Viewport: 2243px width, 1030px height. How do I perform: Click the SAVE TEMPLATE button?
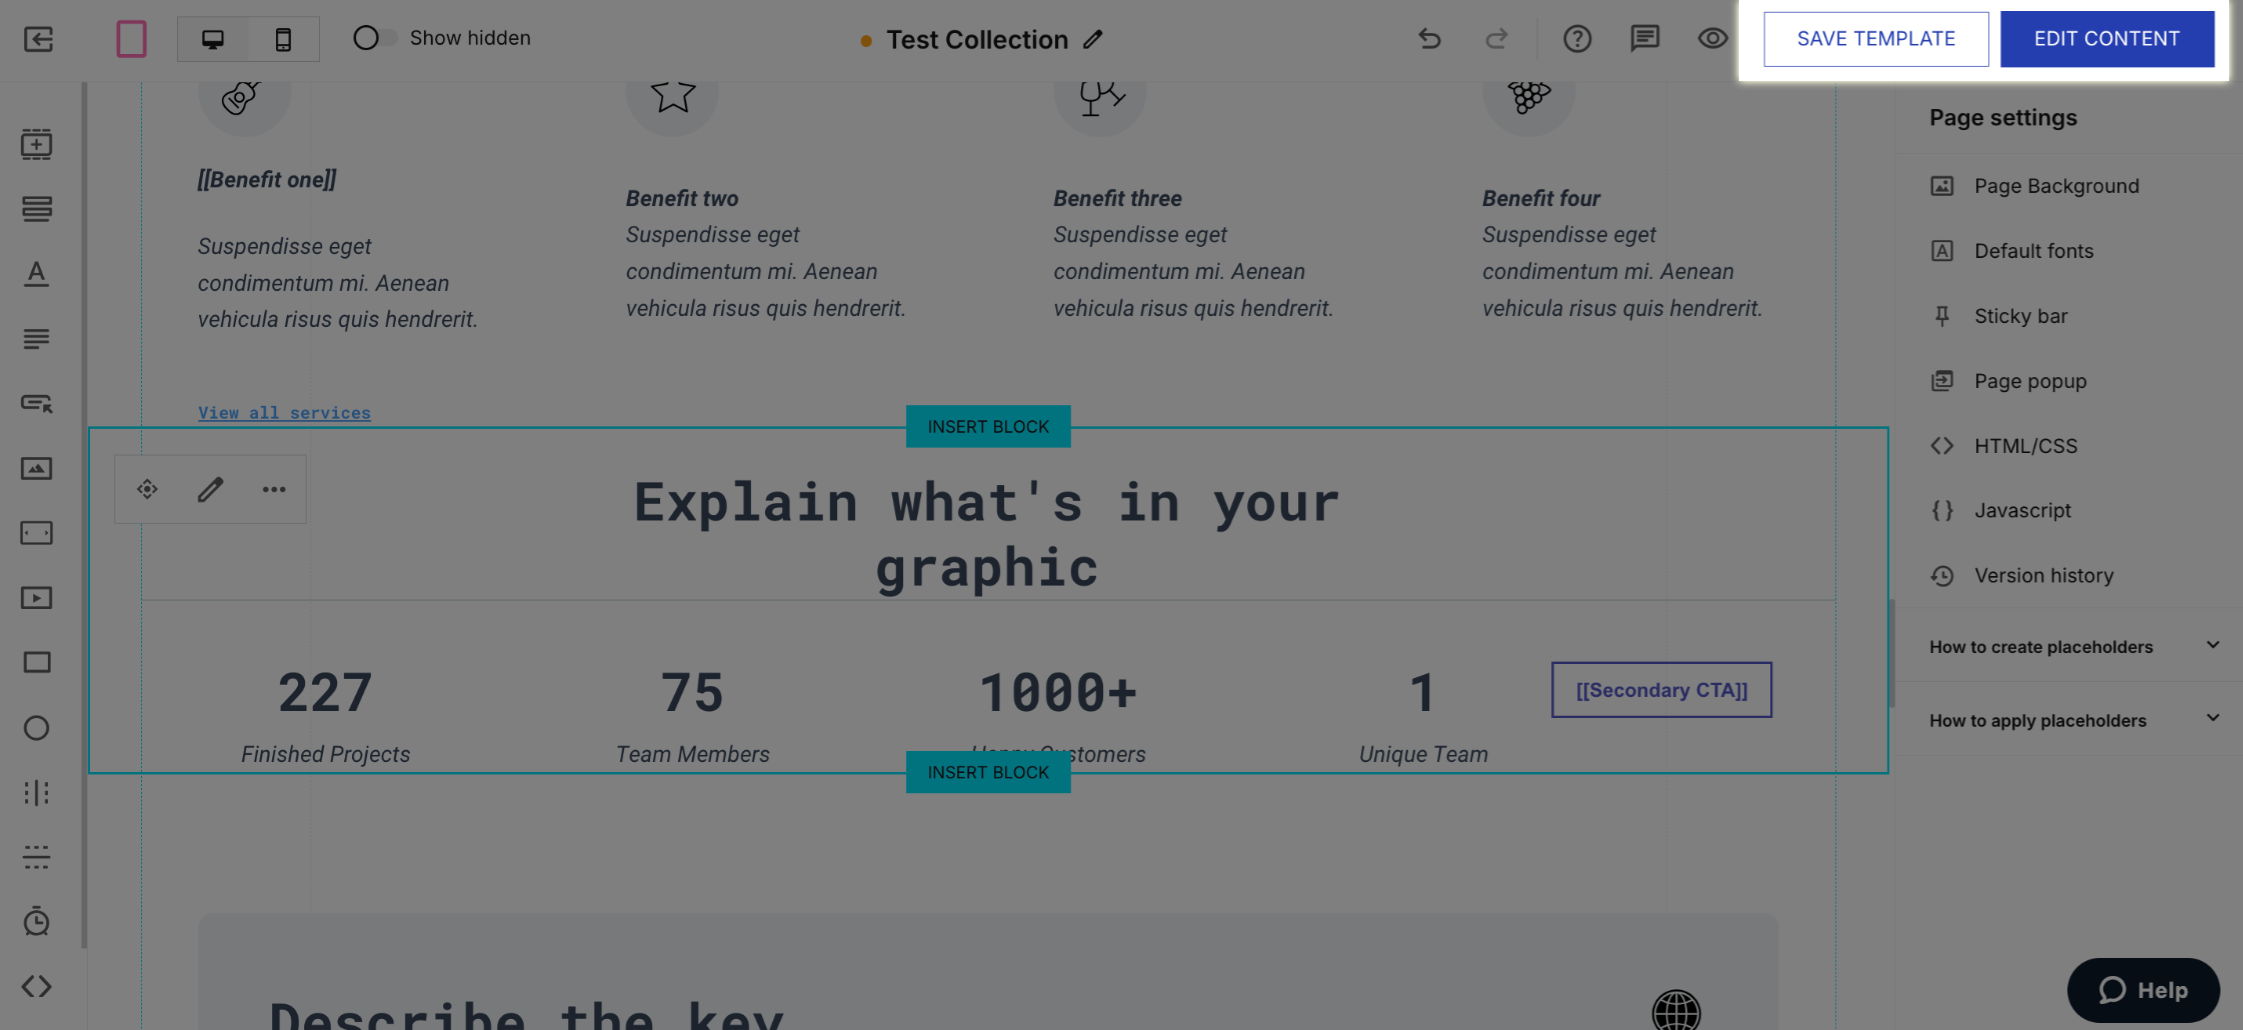pyautogui.click(x=1875, y=39)
